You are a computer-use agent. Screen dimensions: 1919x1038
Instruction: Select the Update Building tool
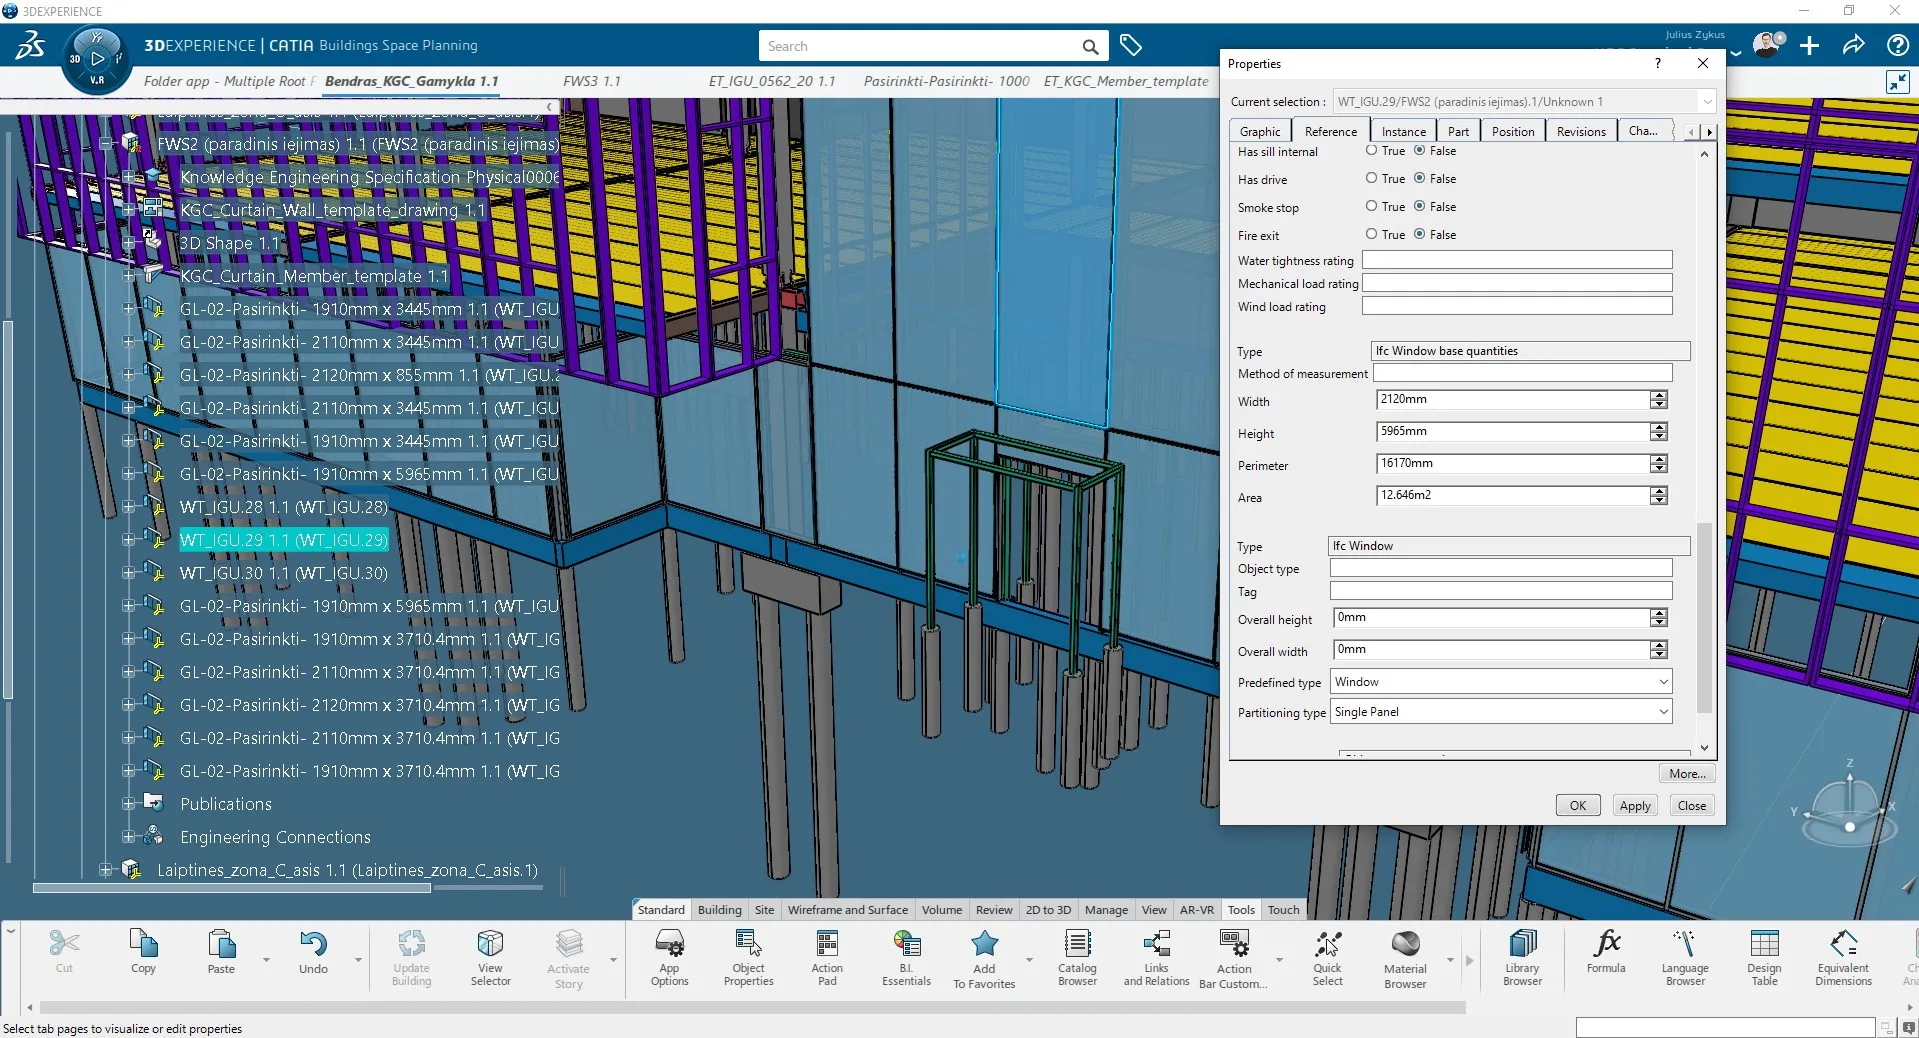[x=411, y=955]
